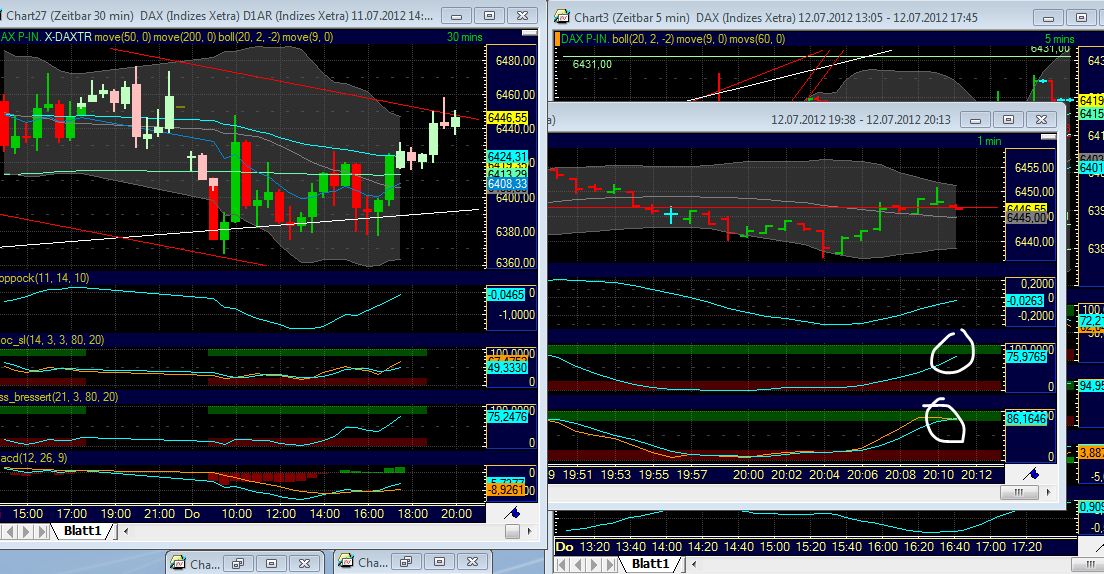Close the second minimized Cha... window
Image resolution: width=1104 pixels, height=574 pixels.
click(x=472, y=561)
